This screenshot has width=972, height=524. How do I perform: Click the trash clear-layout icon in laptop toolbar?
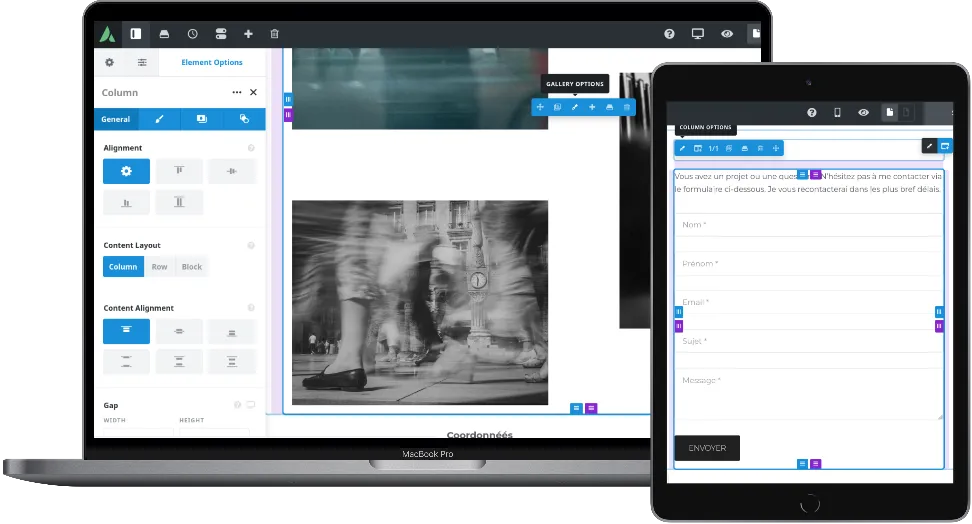275,34
